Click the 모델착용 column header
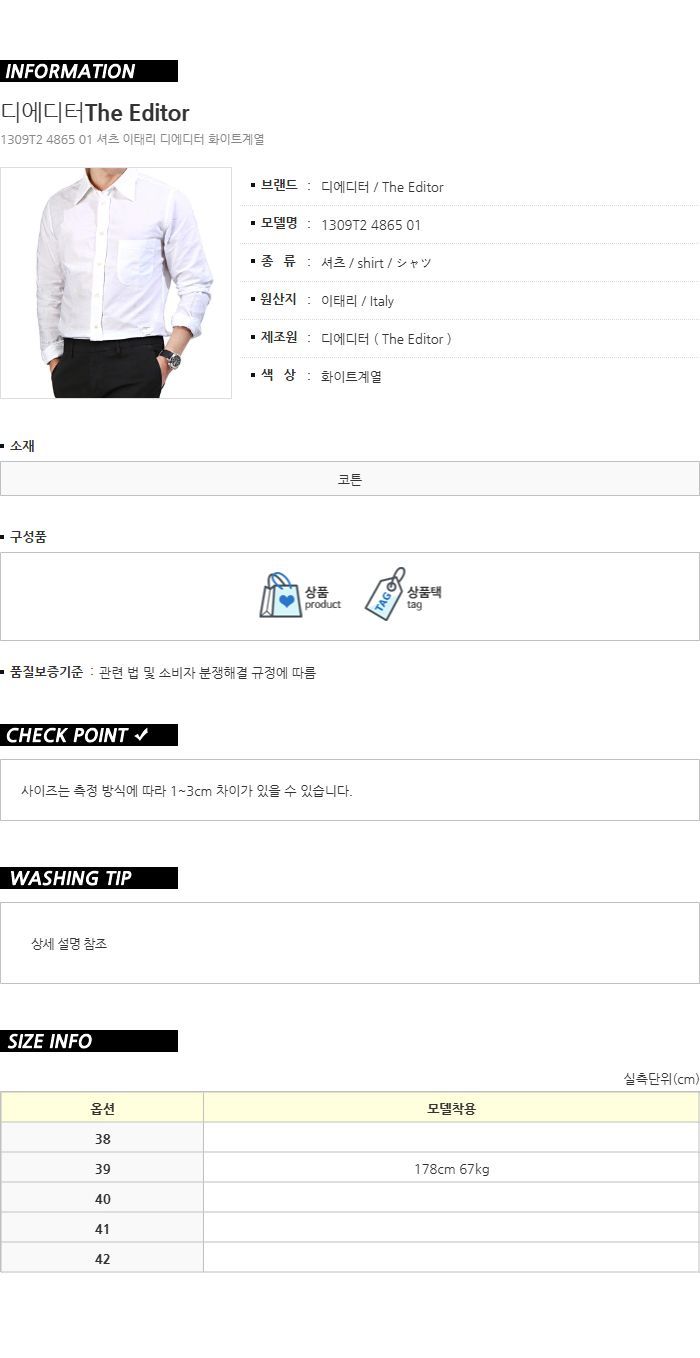The width and height of the screenshot is (700, 1358). tap(451, 1108)
